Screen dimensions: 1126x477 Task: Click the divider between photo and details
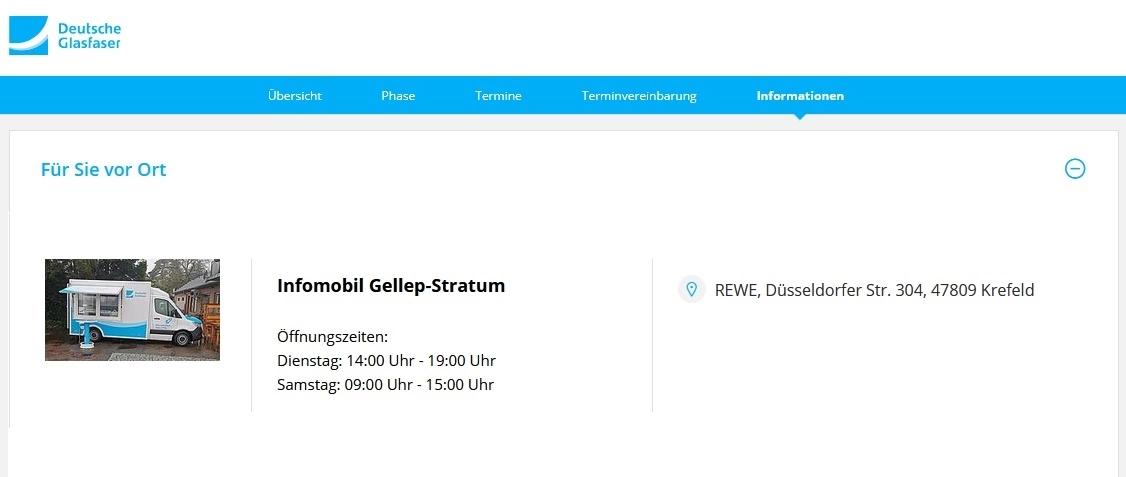click(x=251, y=335)
